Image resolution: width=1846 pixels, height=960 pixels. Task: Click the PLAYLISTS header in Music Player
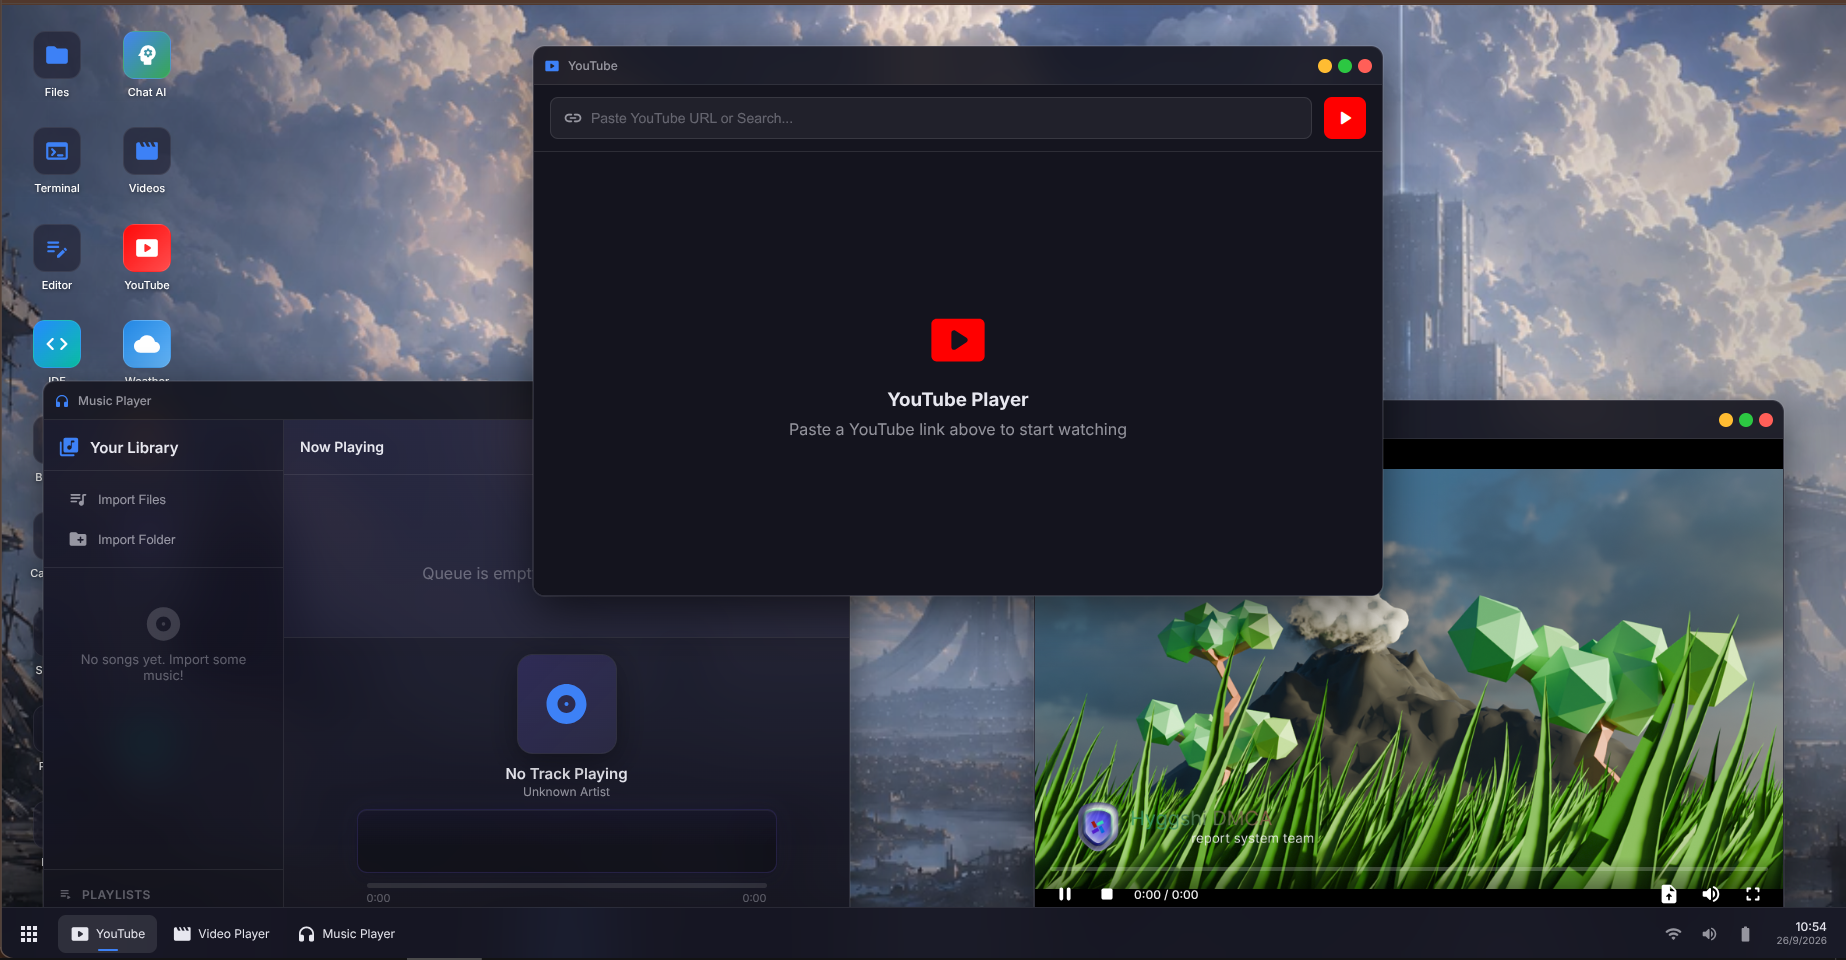[x=116, y=895]
